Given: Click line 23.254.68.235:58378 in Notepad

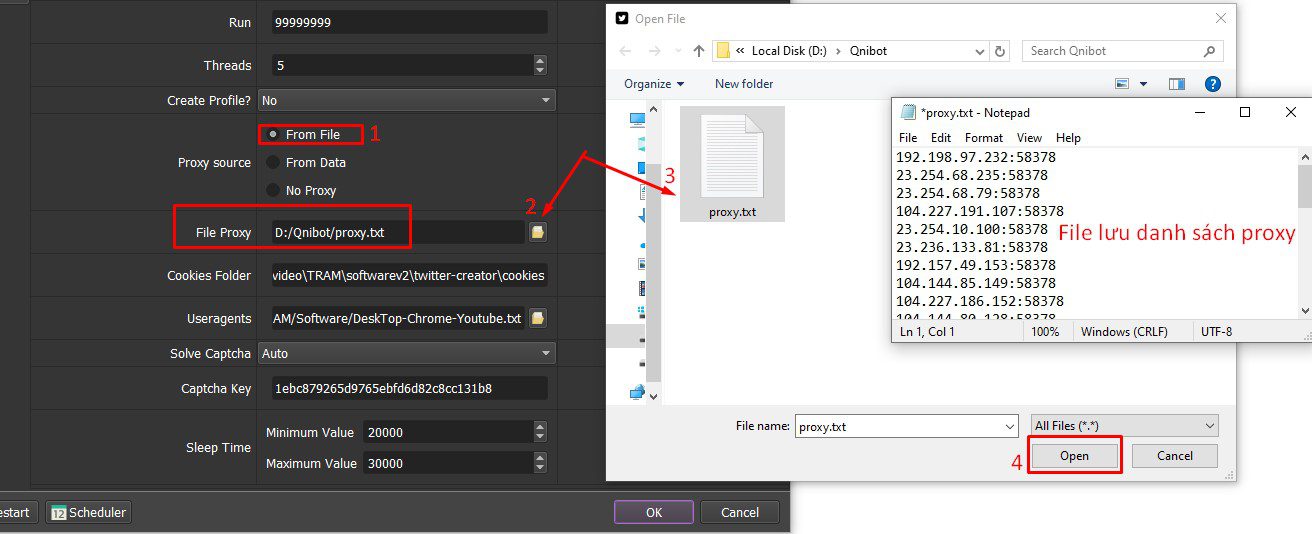Looking at the screenshot, I should click(x=972, y=175).
